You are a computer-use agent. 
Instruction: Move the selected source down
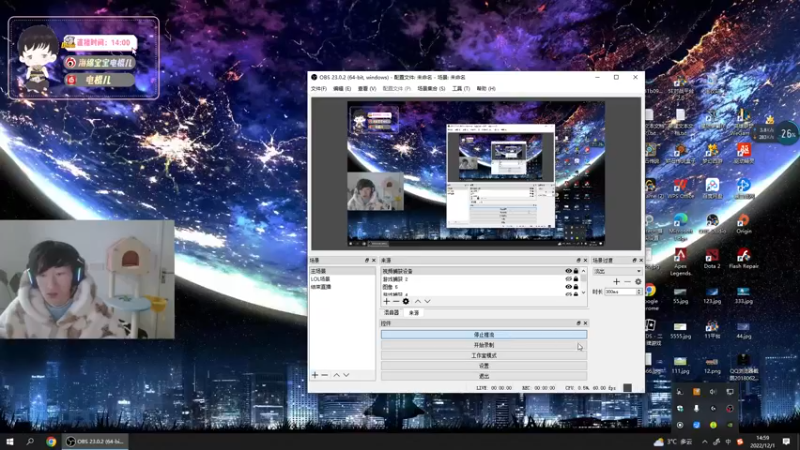(428, 302)
